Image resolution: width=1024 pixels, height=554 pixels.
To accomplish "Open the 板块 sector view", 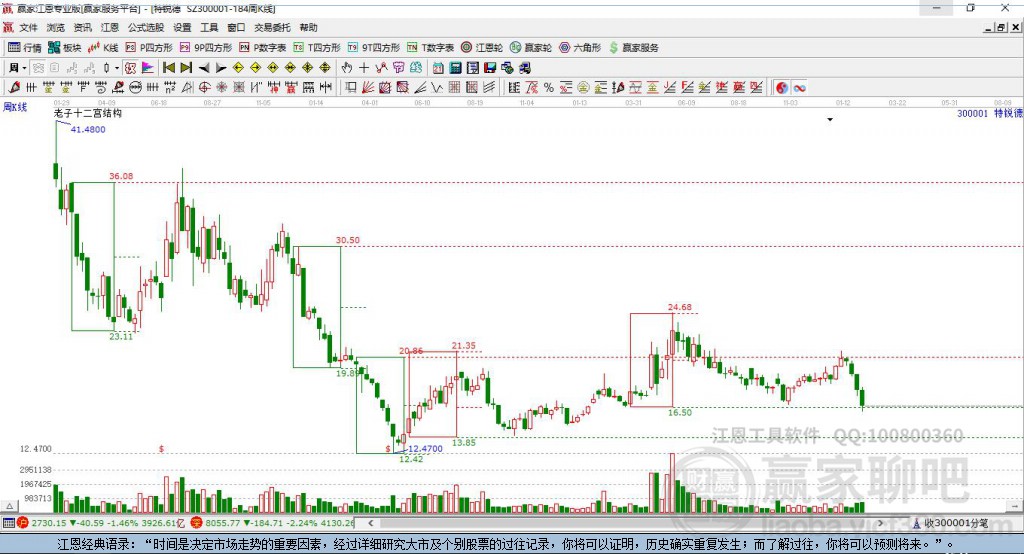I will click(64, 48).
